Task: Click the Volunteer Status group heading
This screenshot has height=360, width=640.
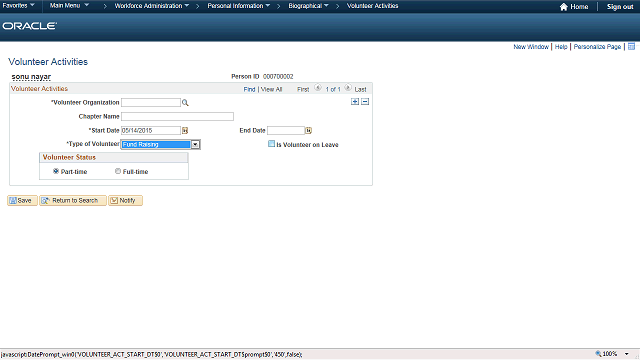Action: 69,157
